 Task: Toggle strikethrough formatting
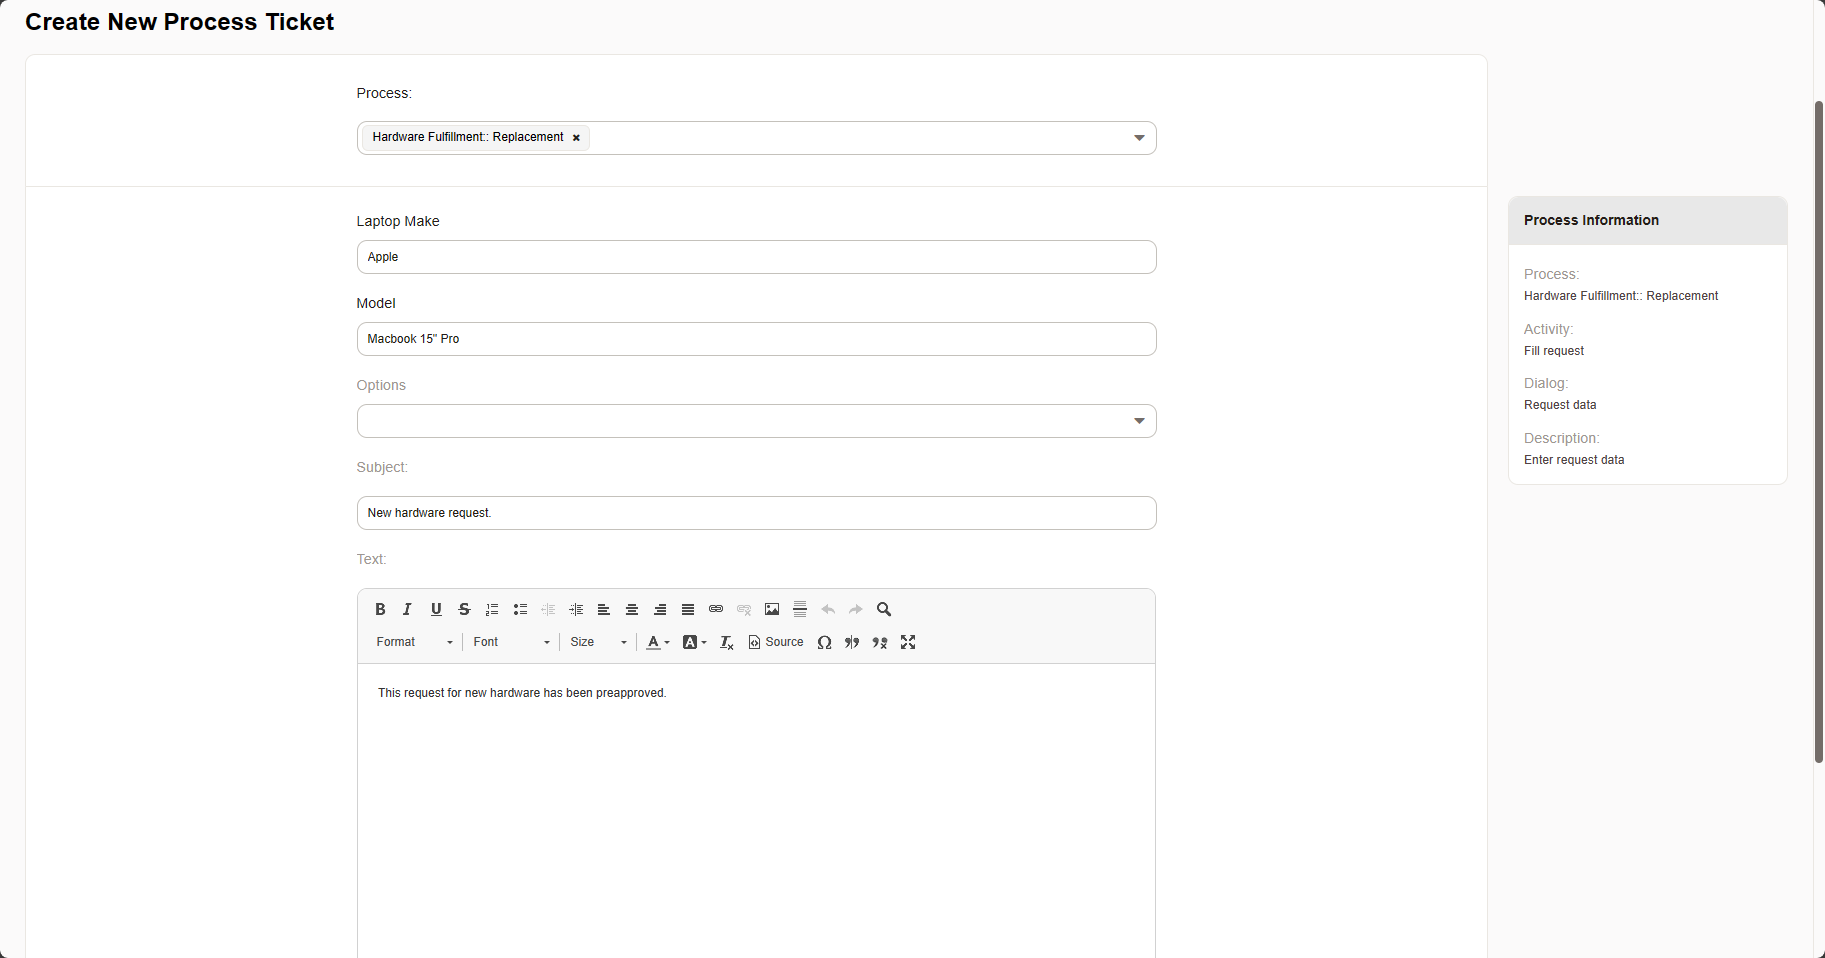[x=464, y=609]
